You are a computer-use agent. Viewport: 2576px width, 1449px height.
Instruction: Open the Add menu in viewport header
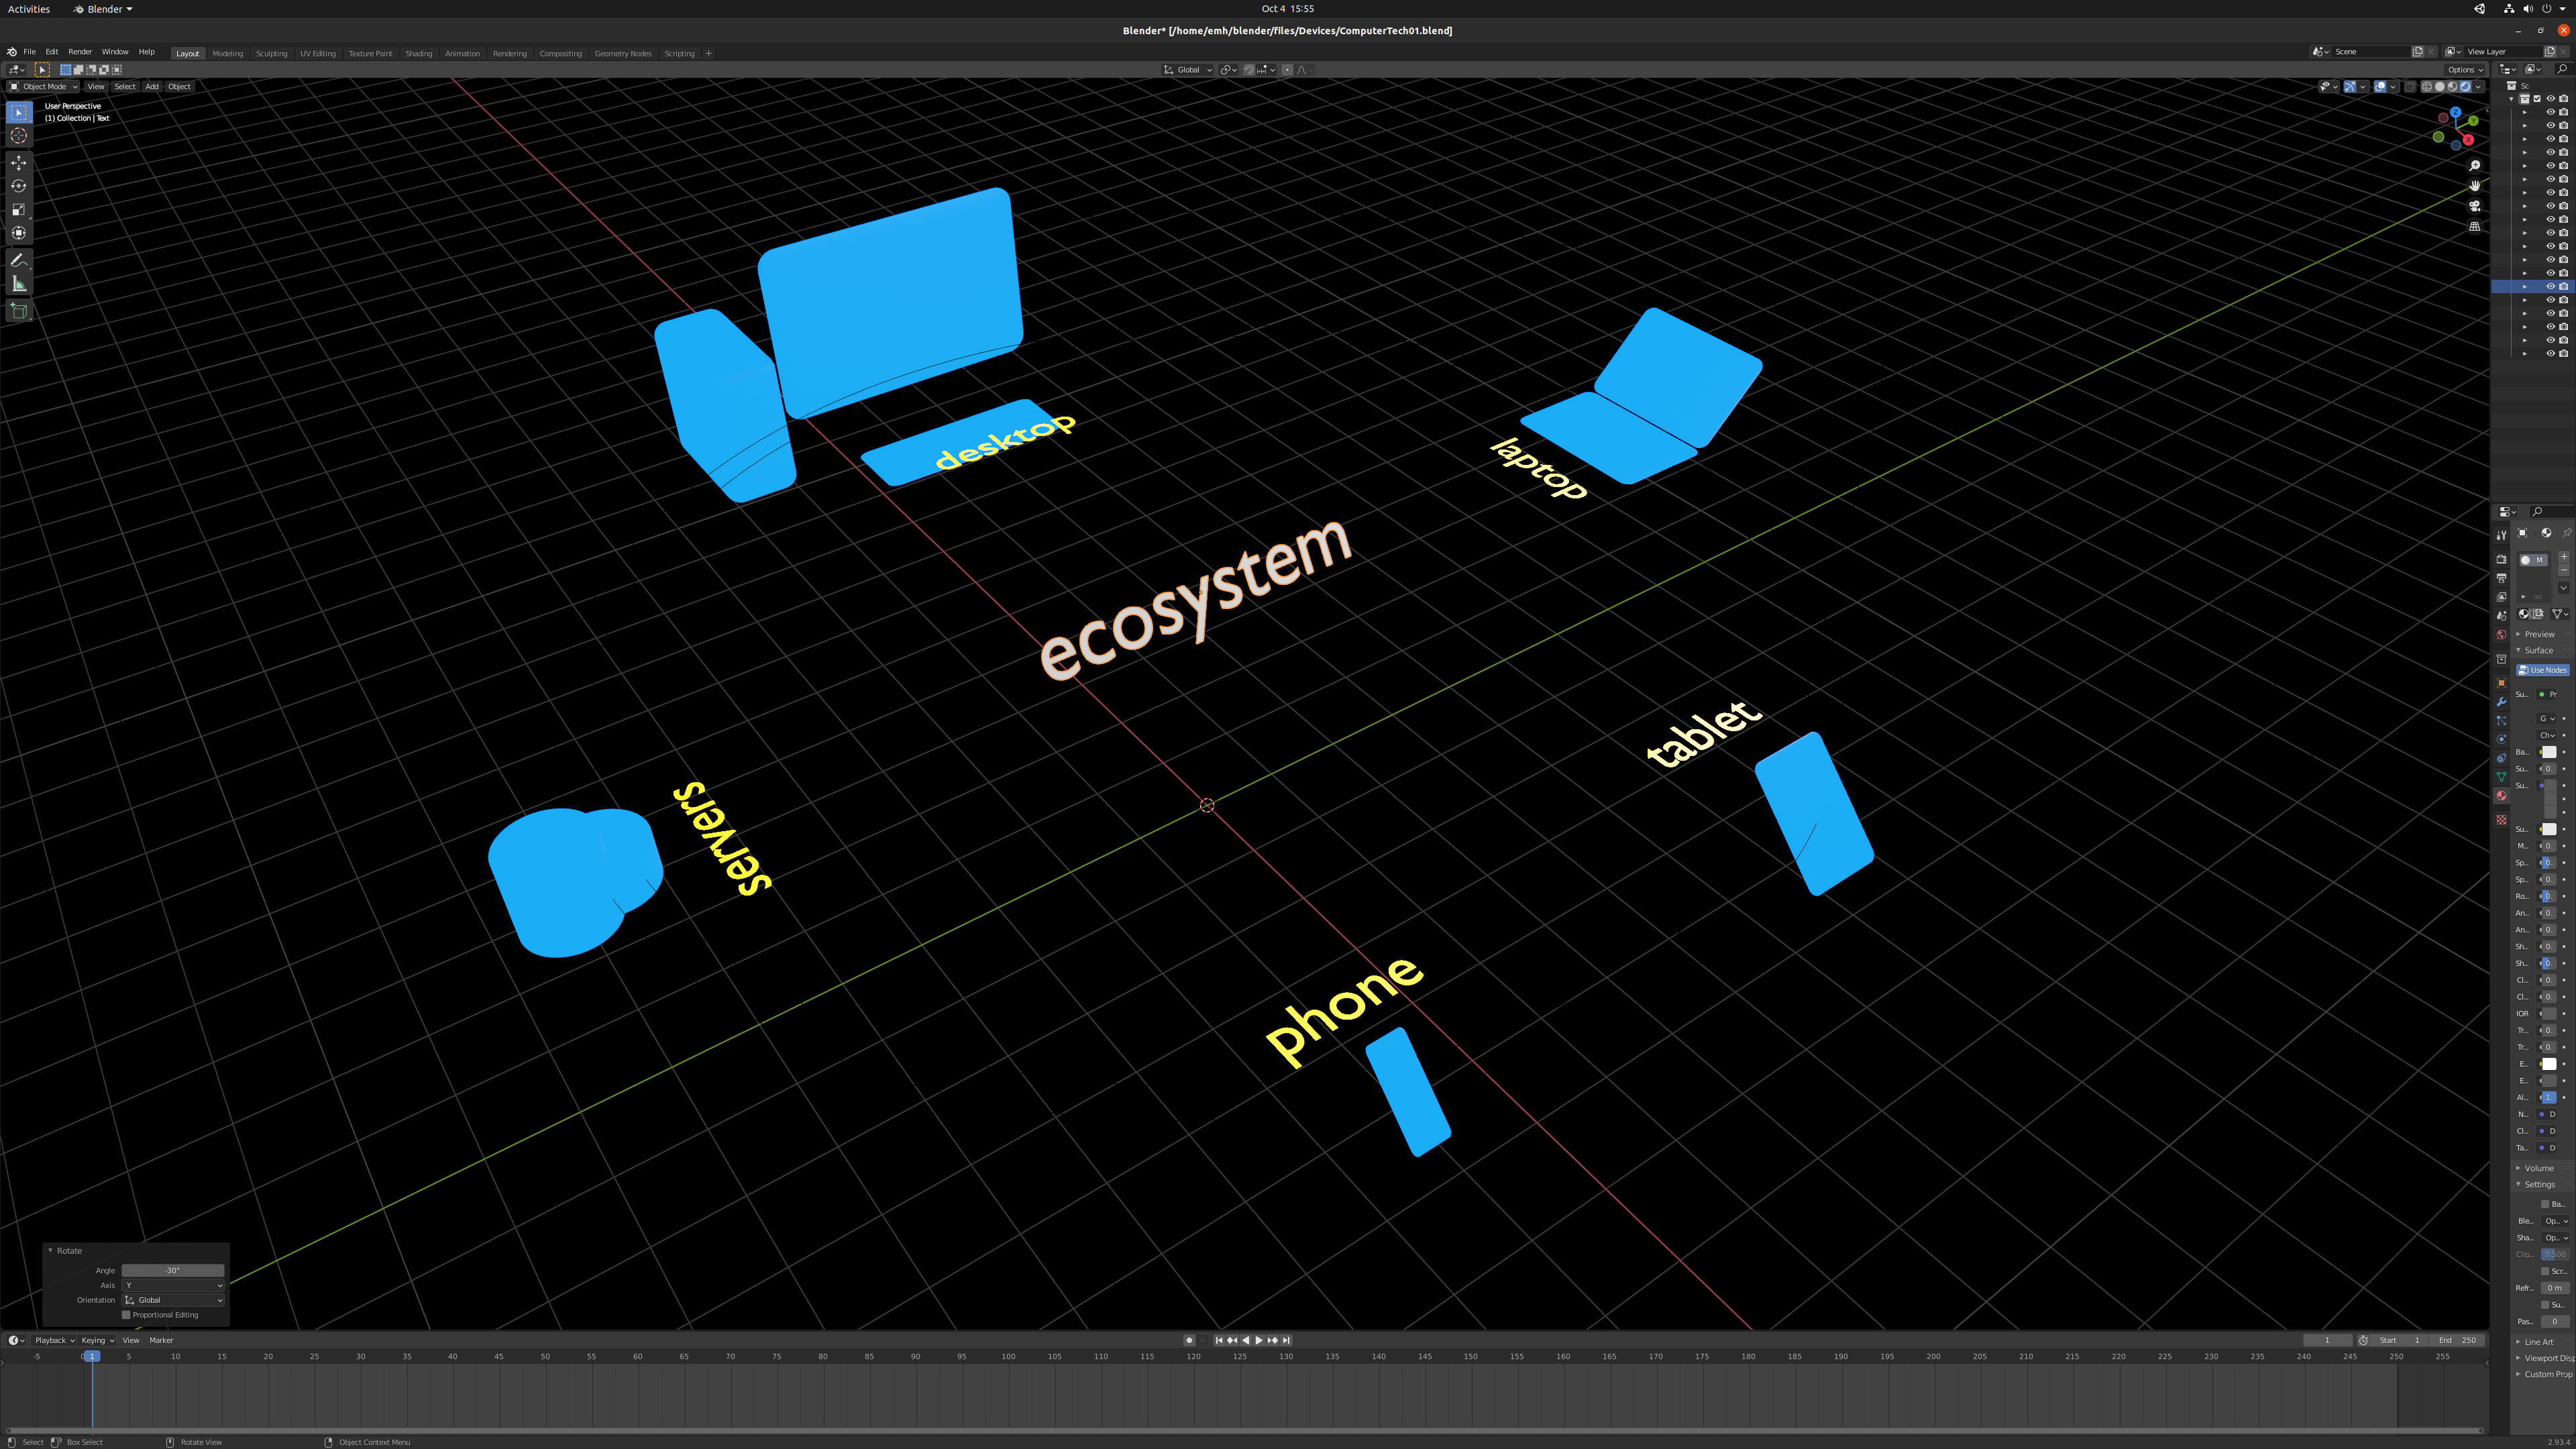[x=152, y=87]
